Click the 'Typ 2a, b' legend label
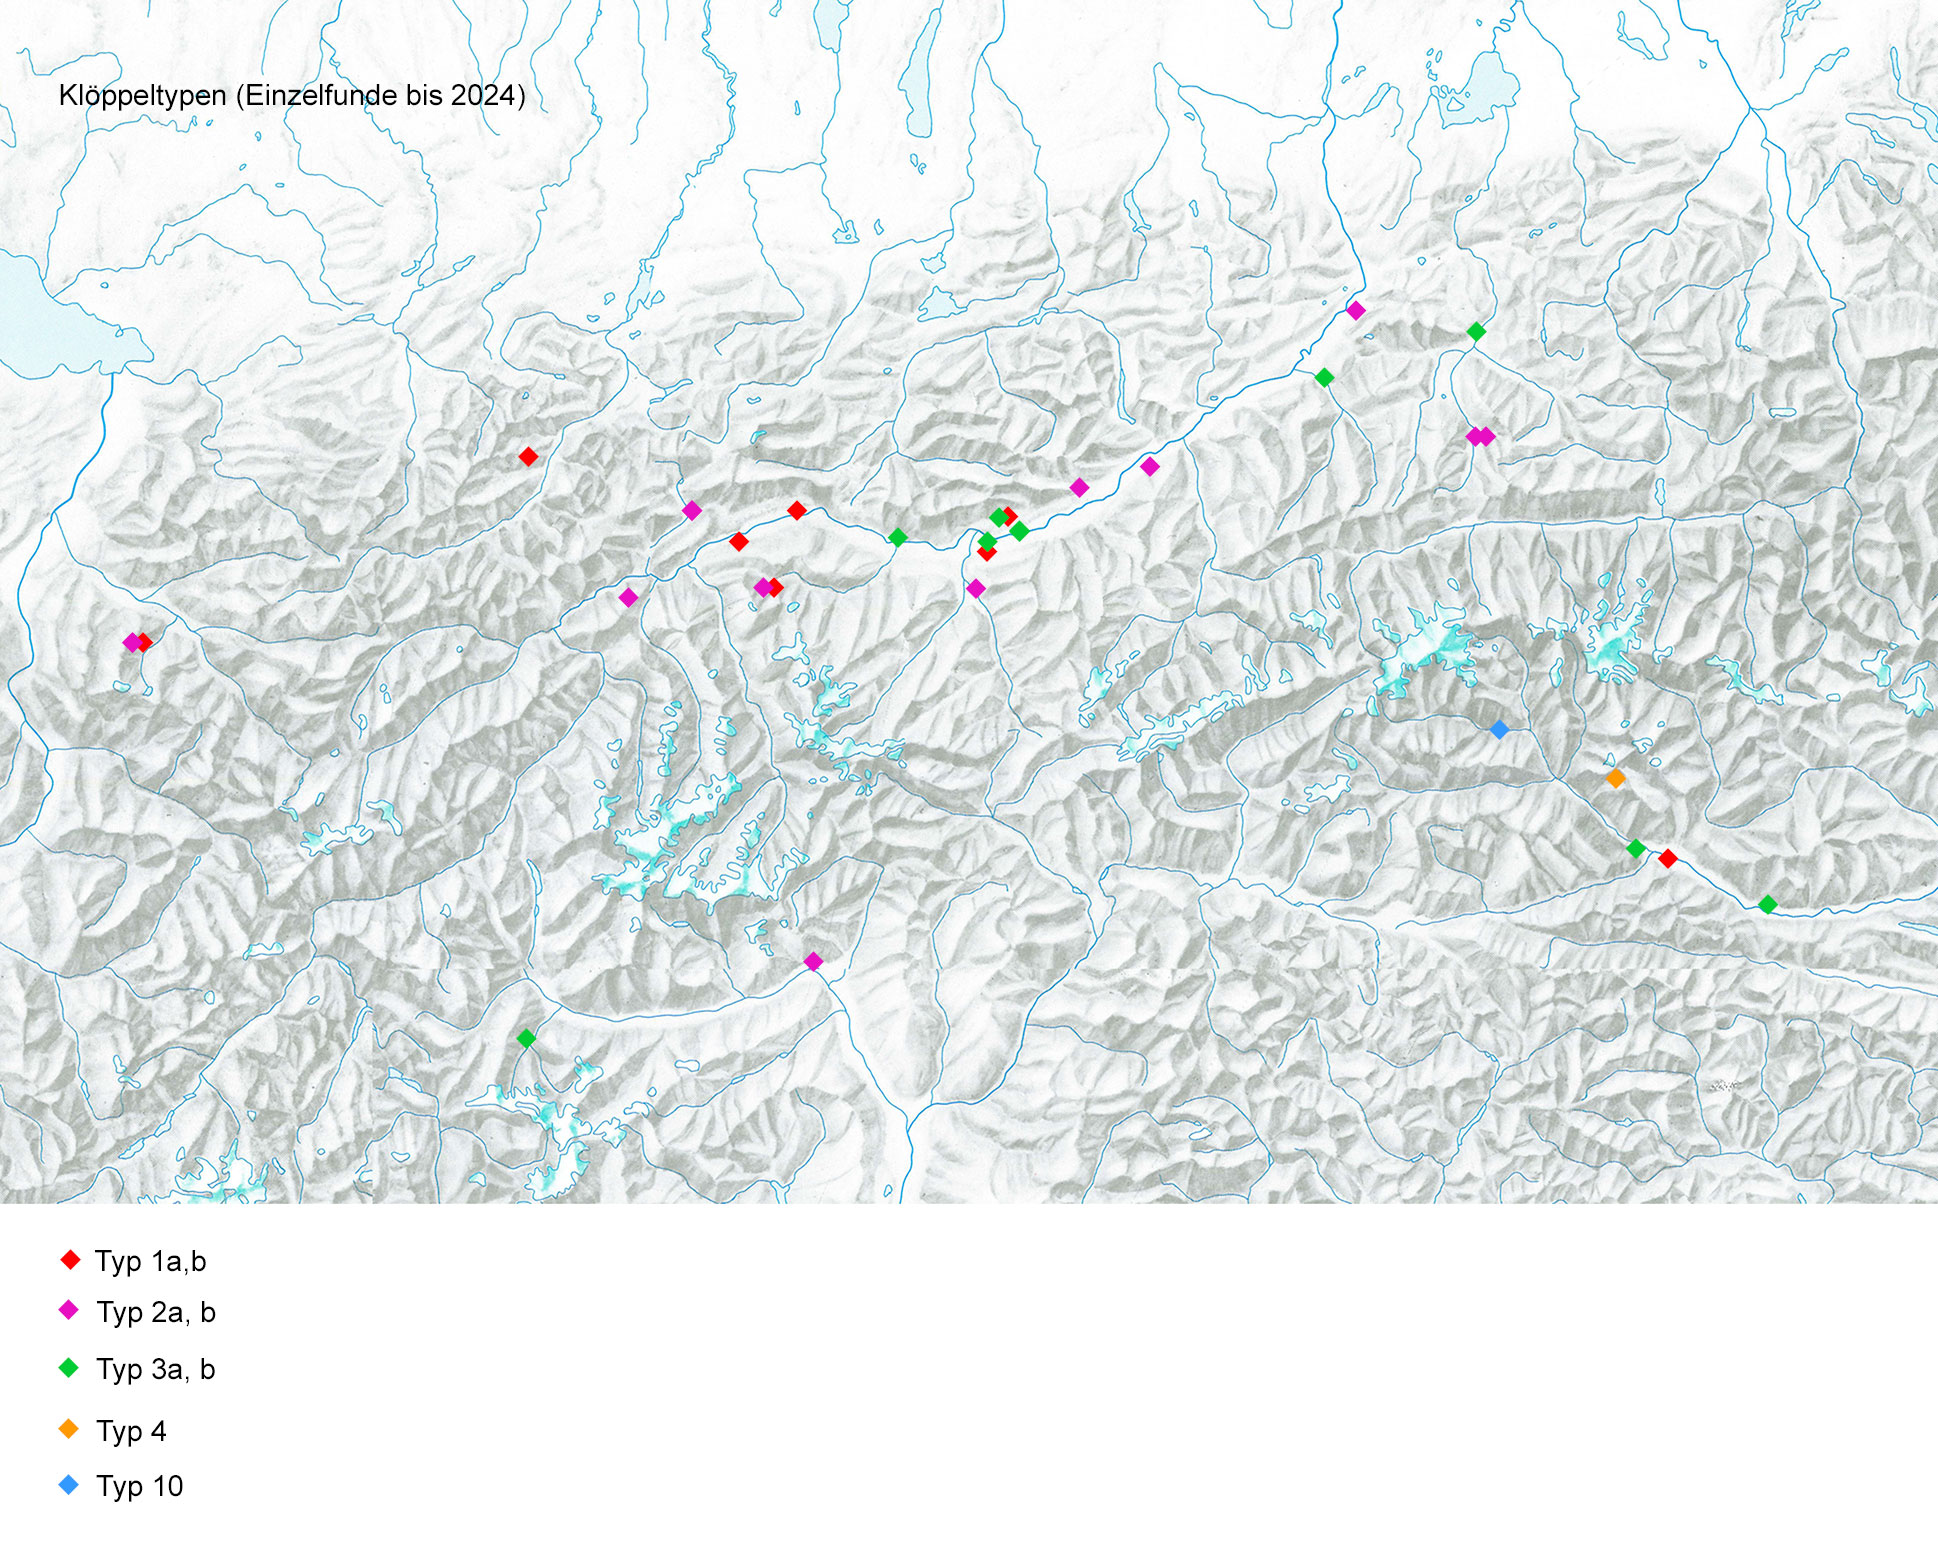The image size is (1938, 1543). tap(156, 1312)
